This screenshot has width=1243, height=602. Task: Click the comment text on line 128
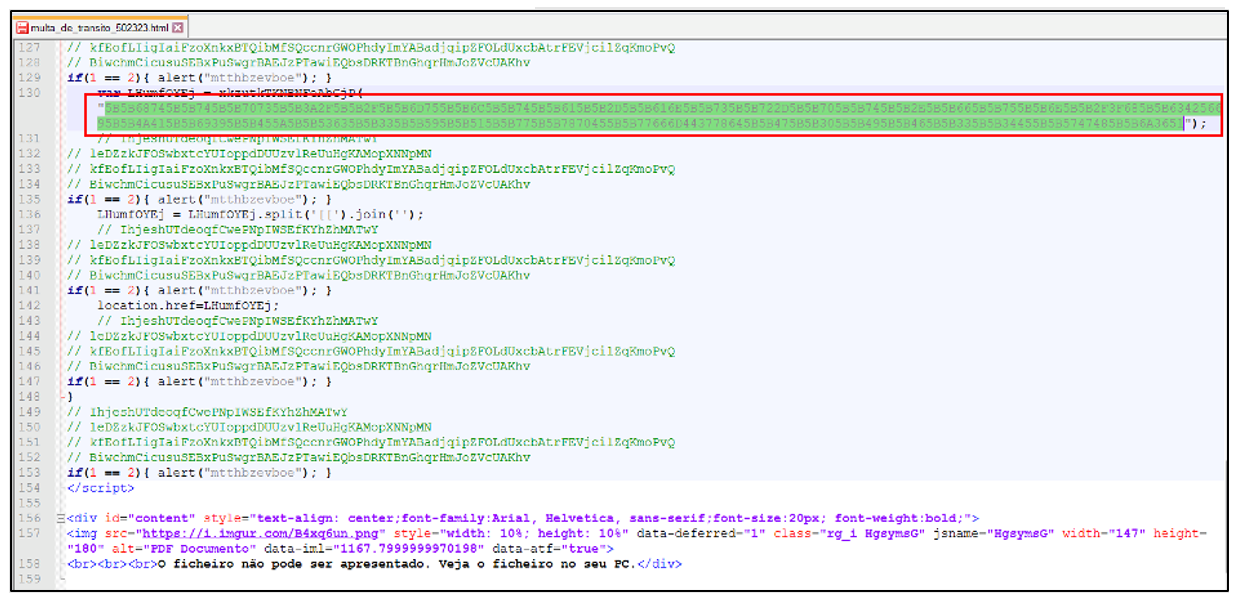point(299,62)
